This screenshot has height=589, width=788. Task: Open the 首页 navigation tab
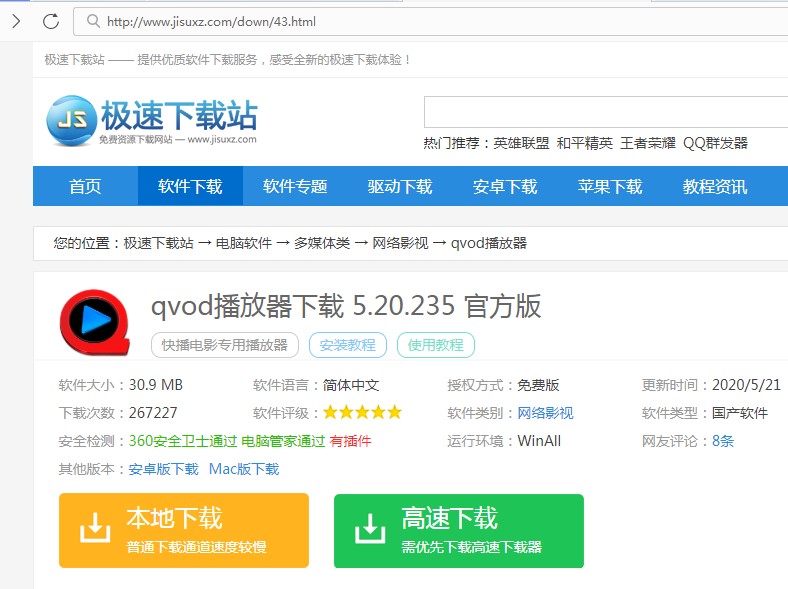(85, 187)
